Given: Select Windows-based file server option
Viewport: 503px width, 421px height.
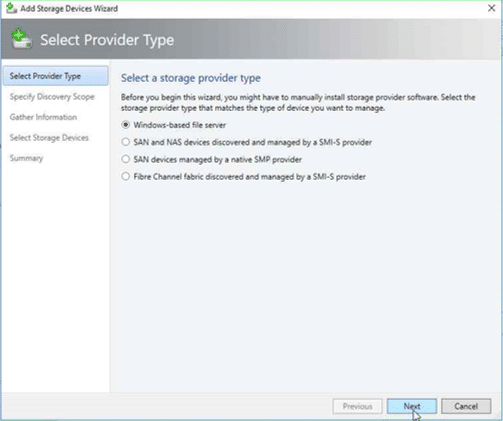Looking at the screenshot, I should tap(125, 125).
